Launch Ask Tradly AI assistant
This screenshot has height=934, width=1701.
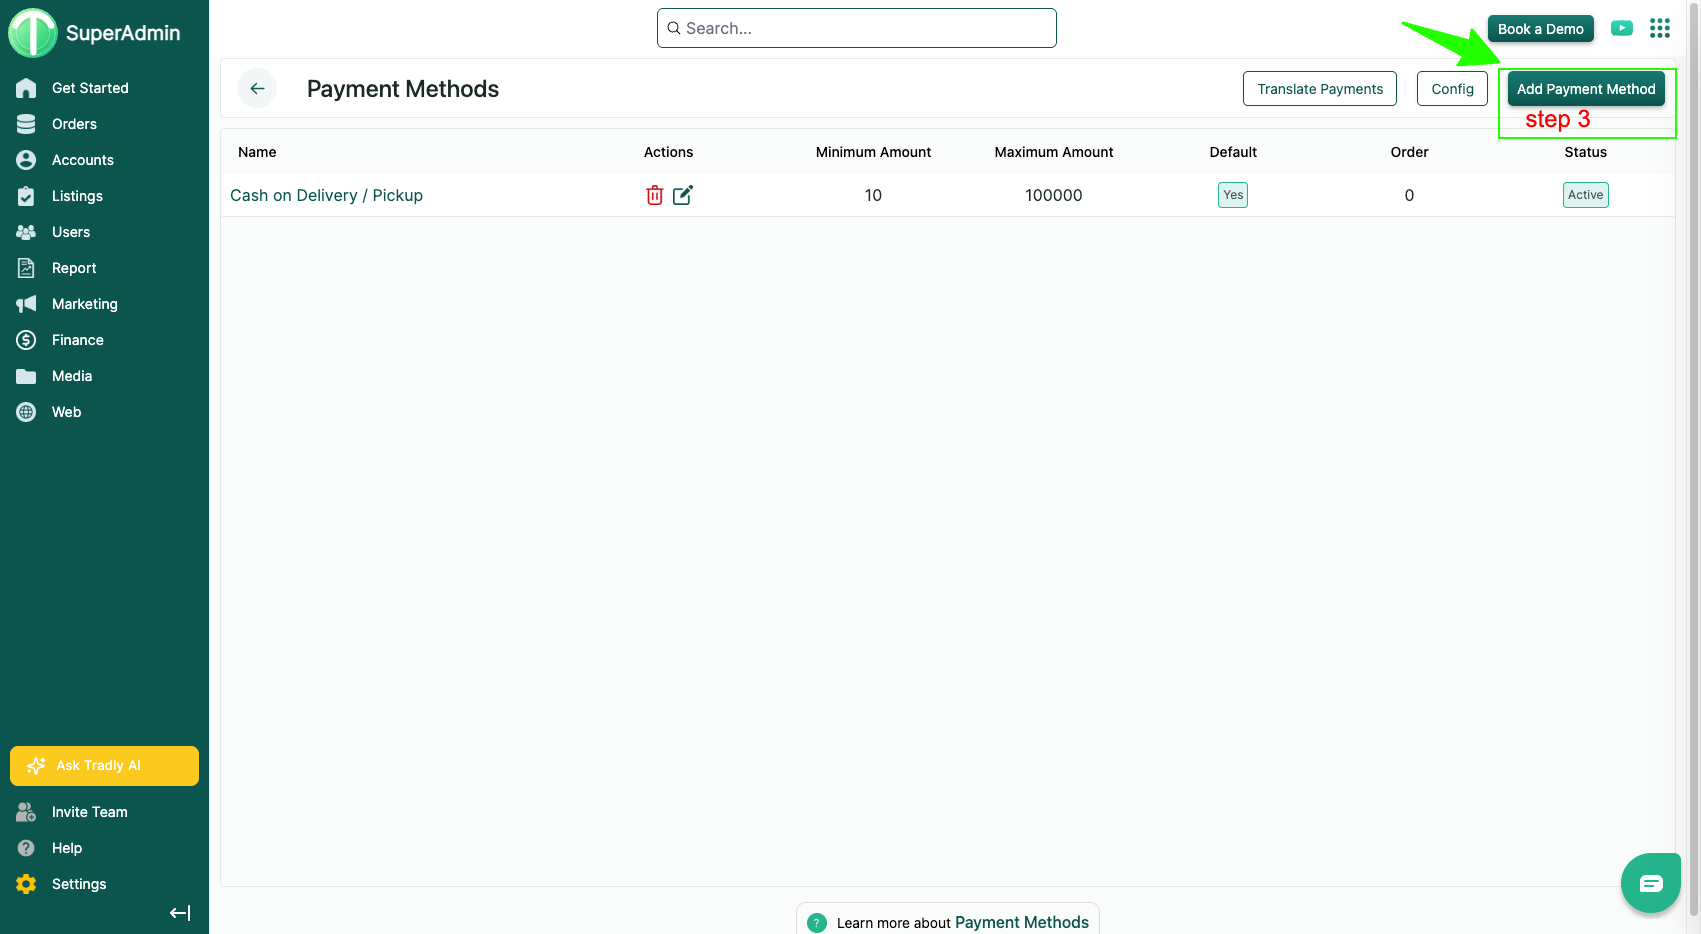click(104, 766)
